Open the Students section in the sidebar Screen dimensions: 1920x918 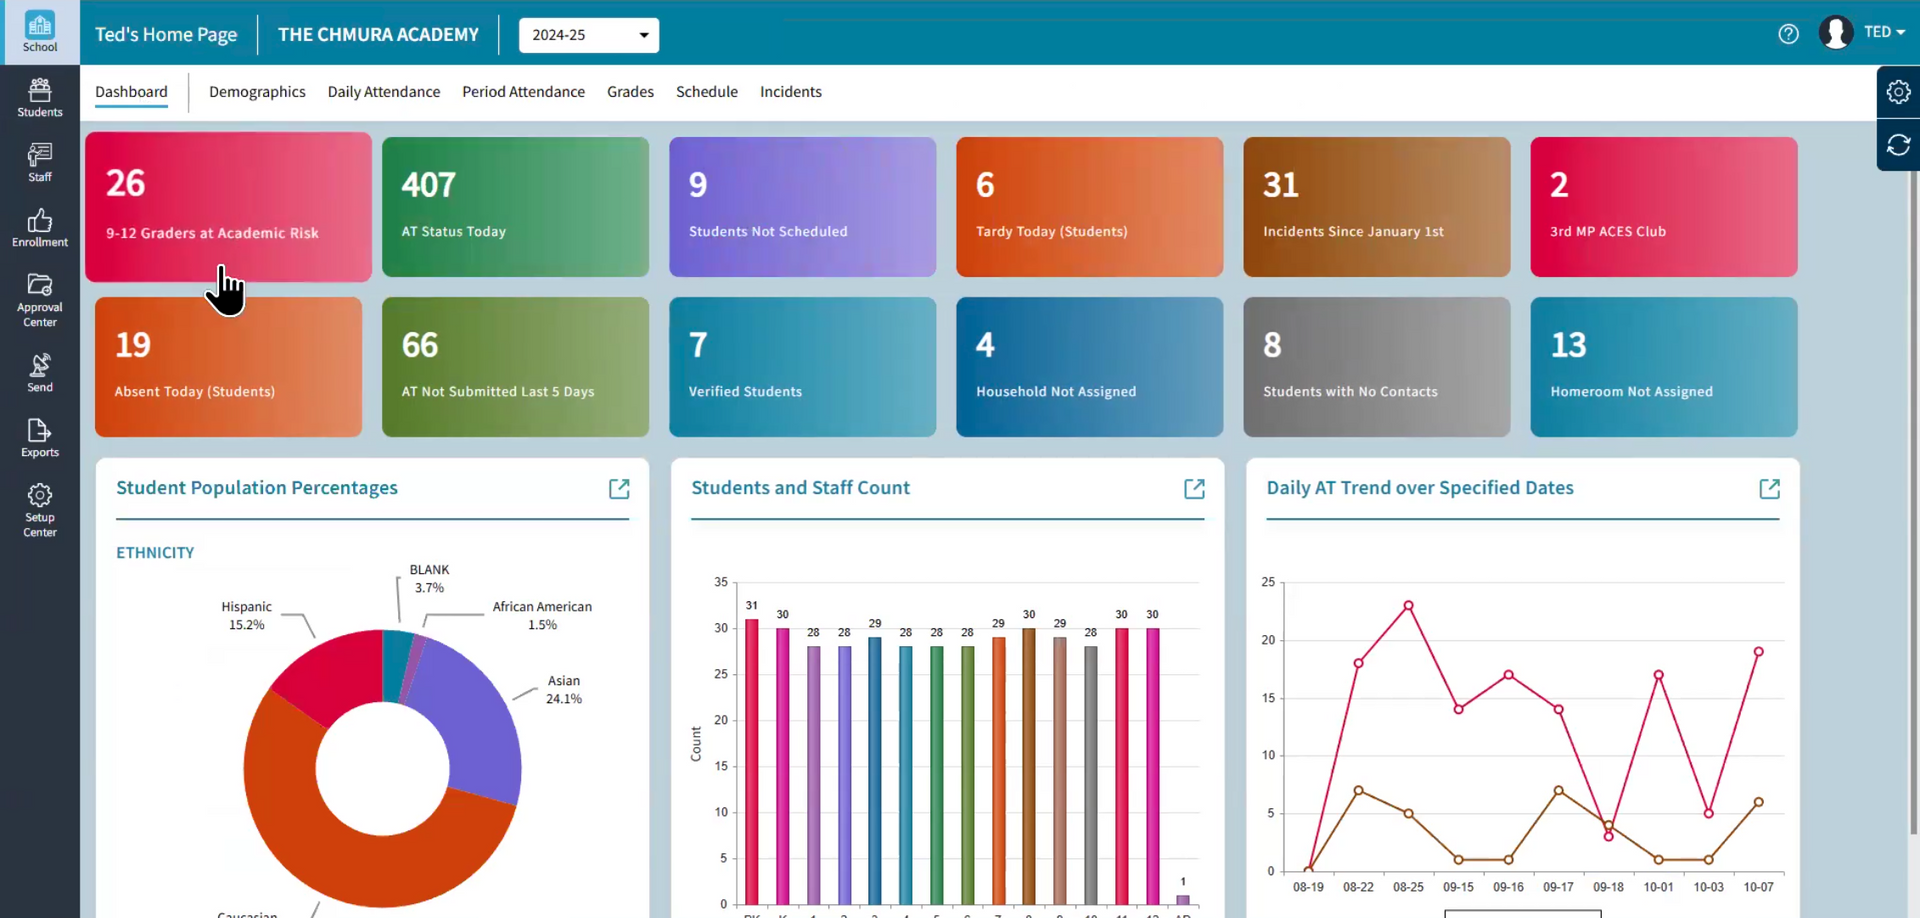coord(40,97)
